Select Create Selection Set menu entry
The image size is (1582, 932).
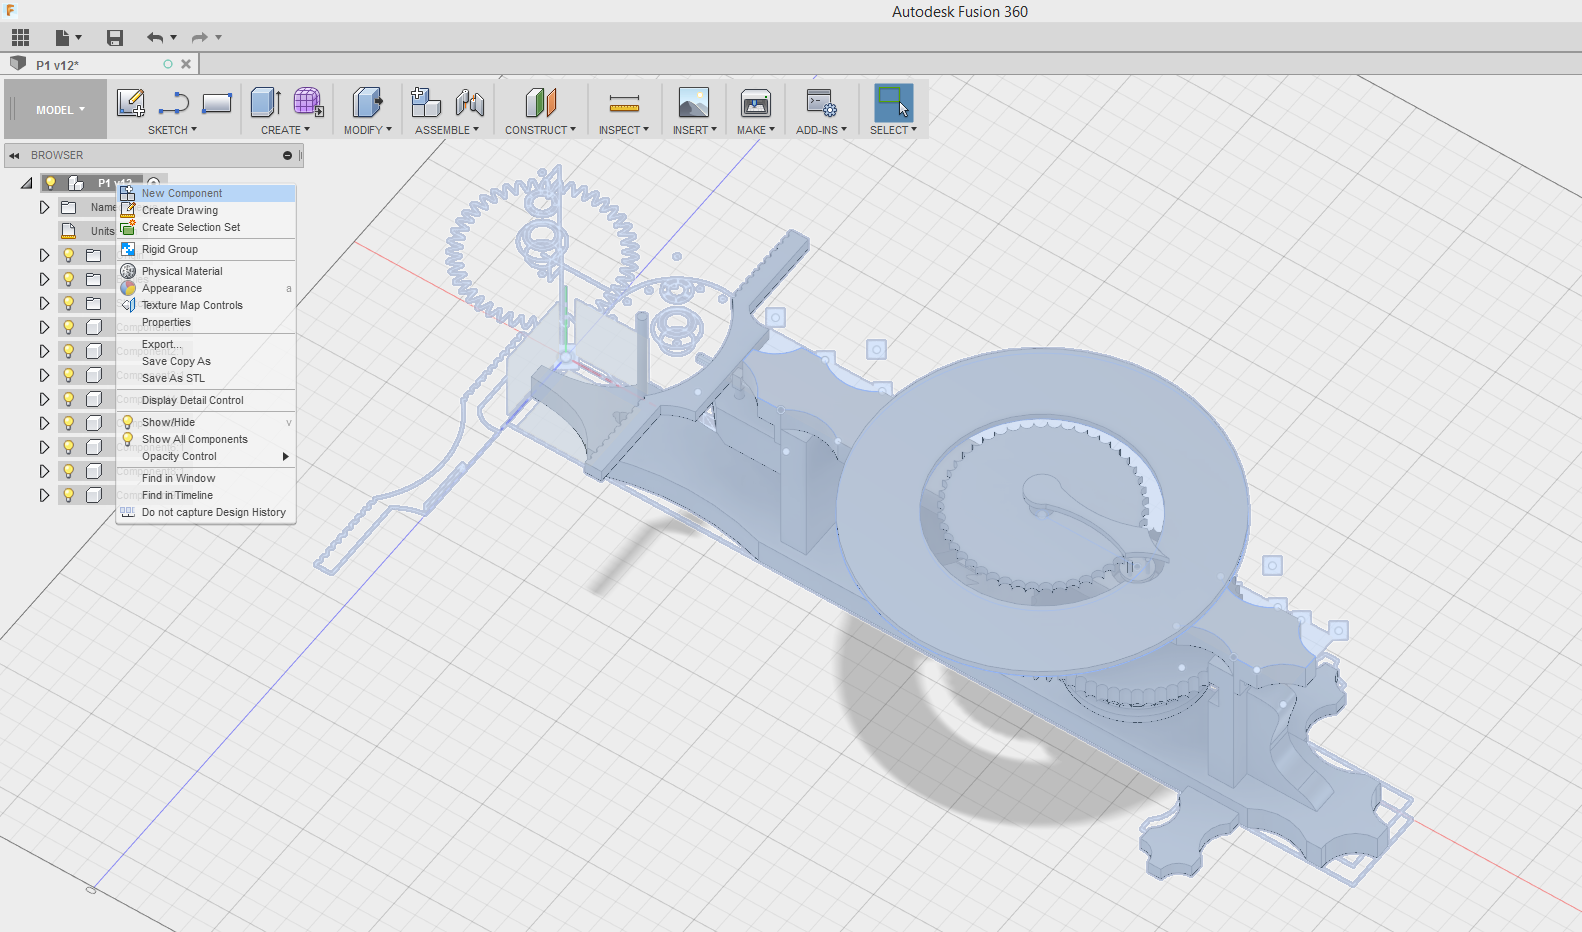click(206, 227)
